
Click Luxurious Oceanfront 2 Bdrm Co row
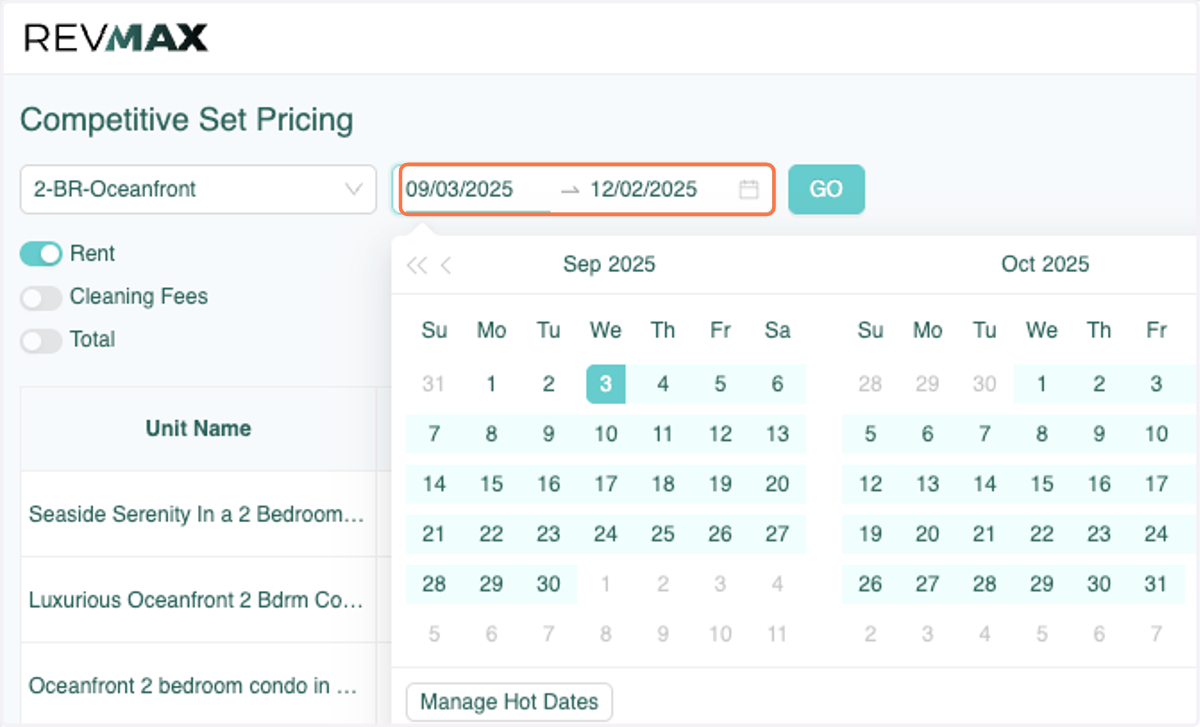pos(198,600)
